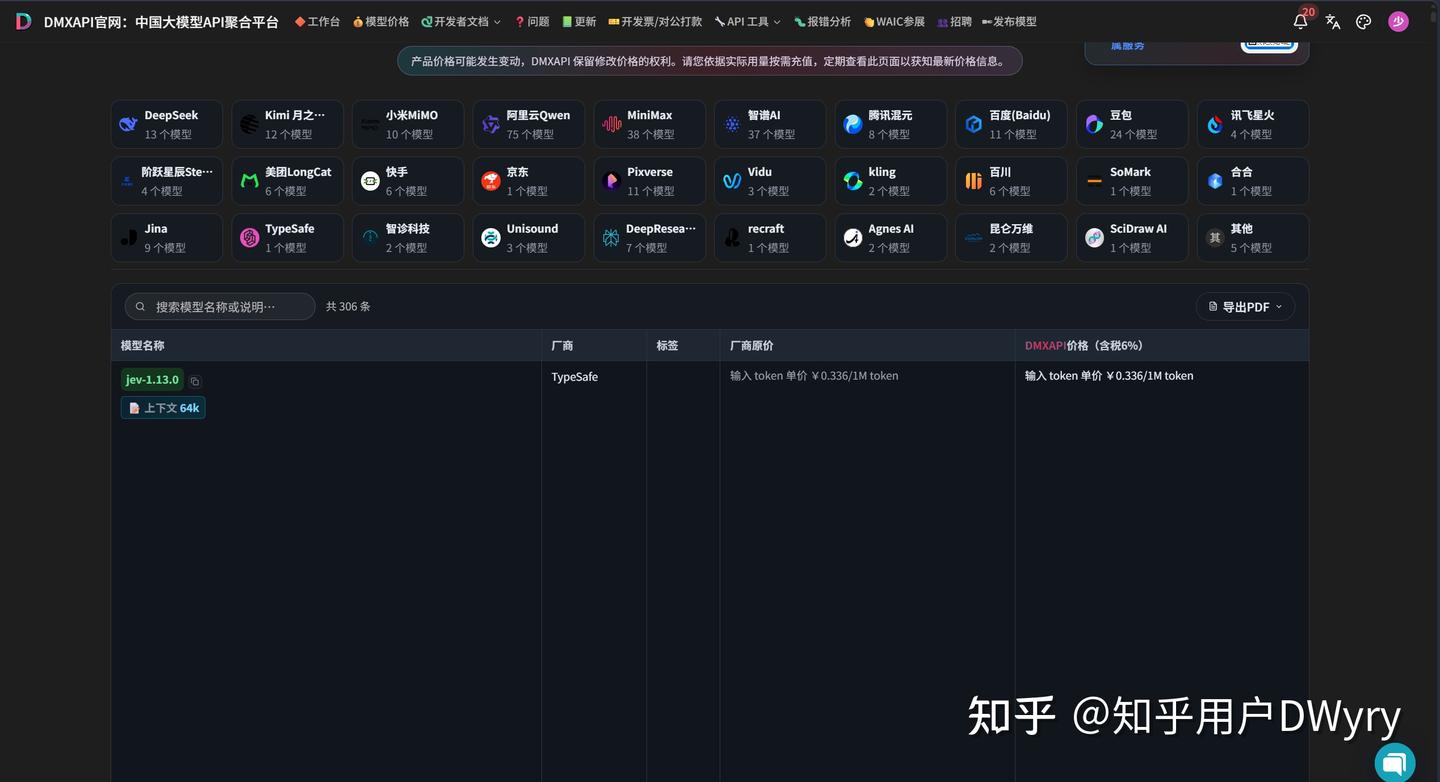Select the Unisound logo card
1440x782 pixels.
529,238
